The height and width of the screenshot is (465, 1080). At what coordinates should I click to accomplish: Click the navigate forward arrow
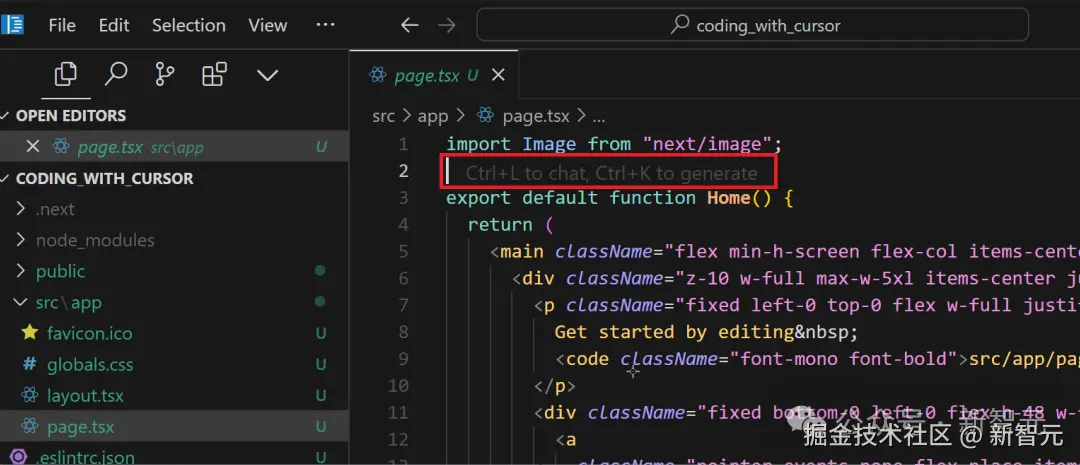(446, 25)
